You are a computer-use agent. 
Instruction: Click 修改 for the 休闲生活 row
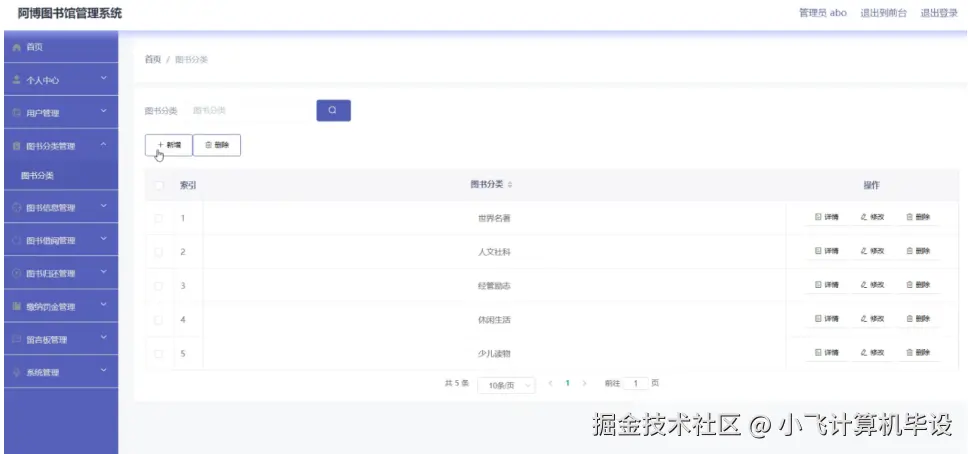[x=872, y=319]
